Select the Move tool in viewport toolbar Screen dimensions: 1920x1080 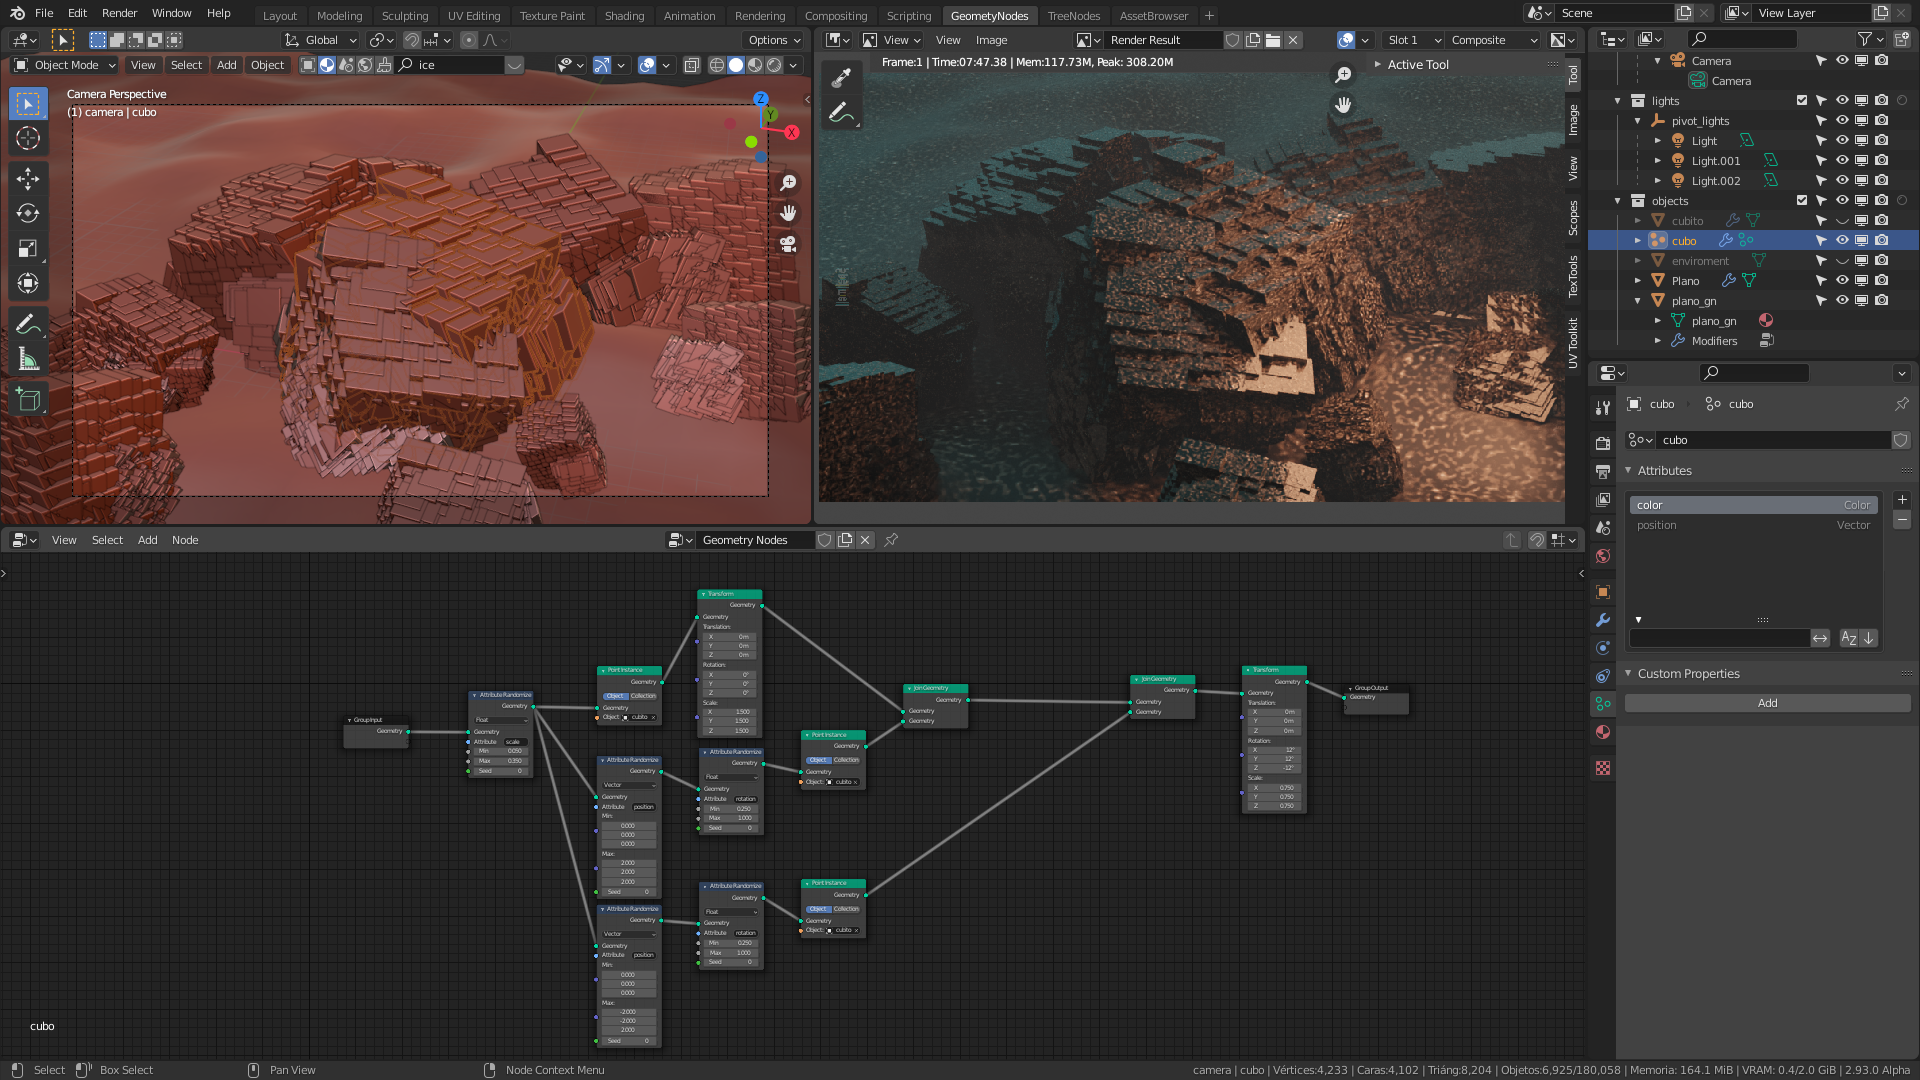pyautogui.click(x=28, y=178)
